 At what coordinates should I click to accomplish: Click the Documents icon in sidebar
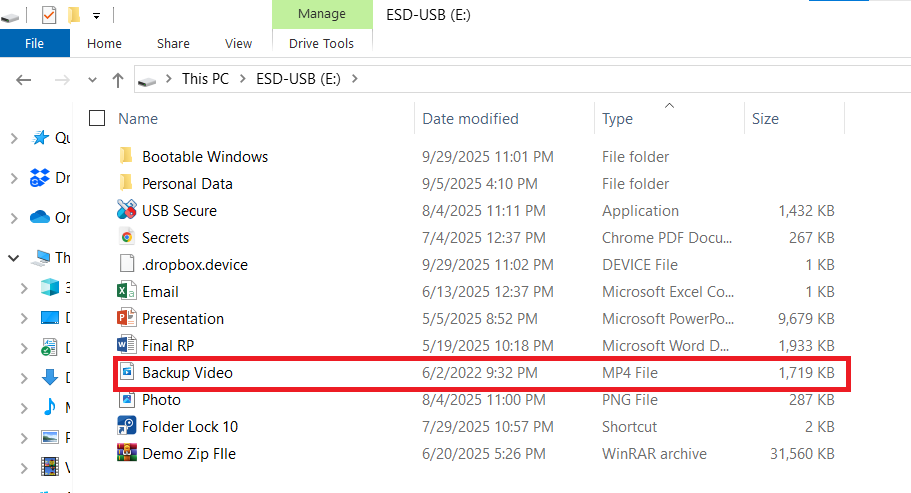point(49,347)
